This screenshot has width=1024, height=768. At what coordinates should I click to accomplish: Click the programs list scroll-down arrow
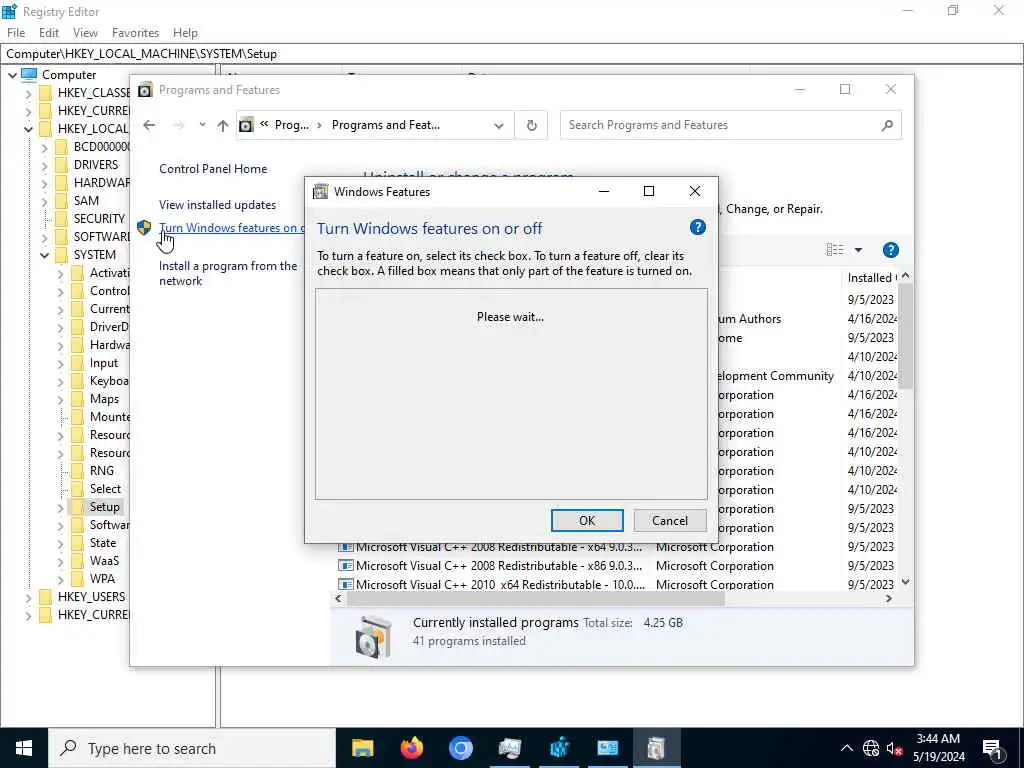coord(905,582)
